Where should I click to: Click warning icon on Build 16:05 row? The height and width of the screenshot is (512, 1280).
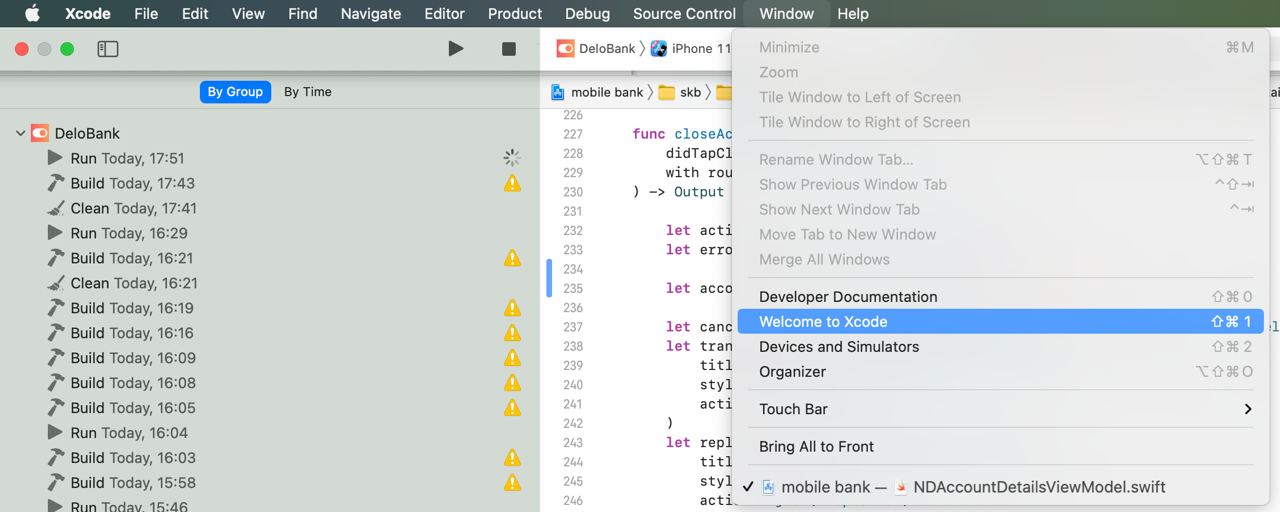point(512,408)
